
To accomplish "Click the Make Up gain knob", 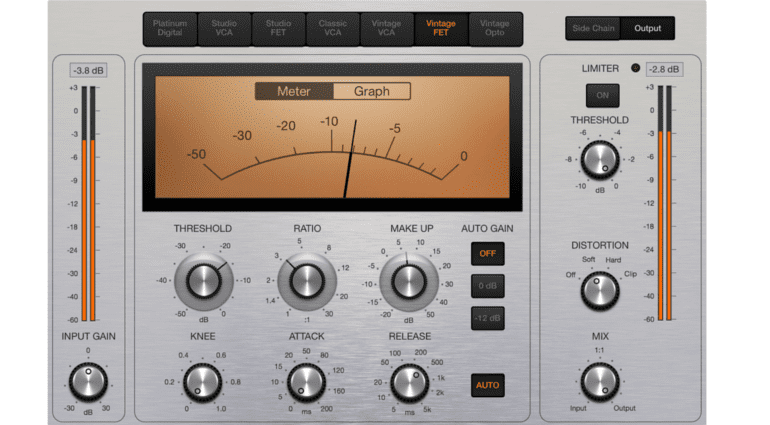I will pos(409,281).
